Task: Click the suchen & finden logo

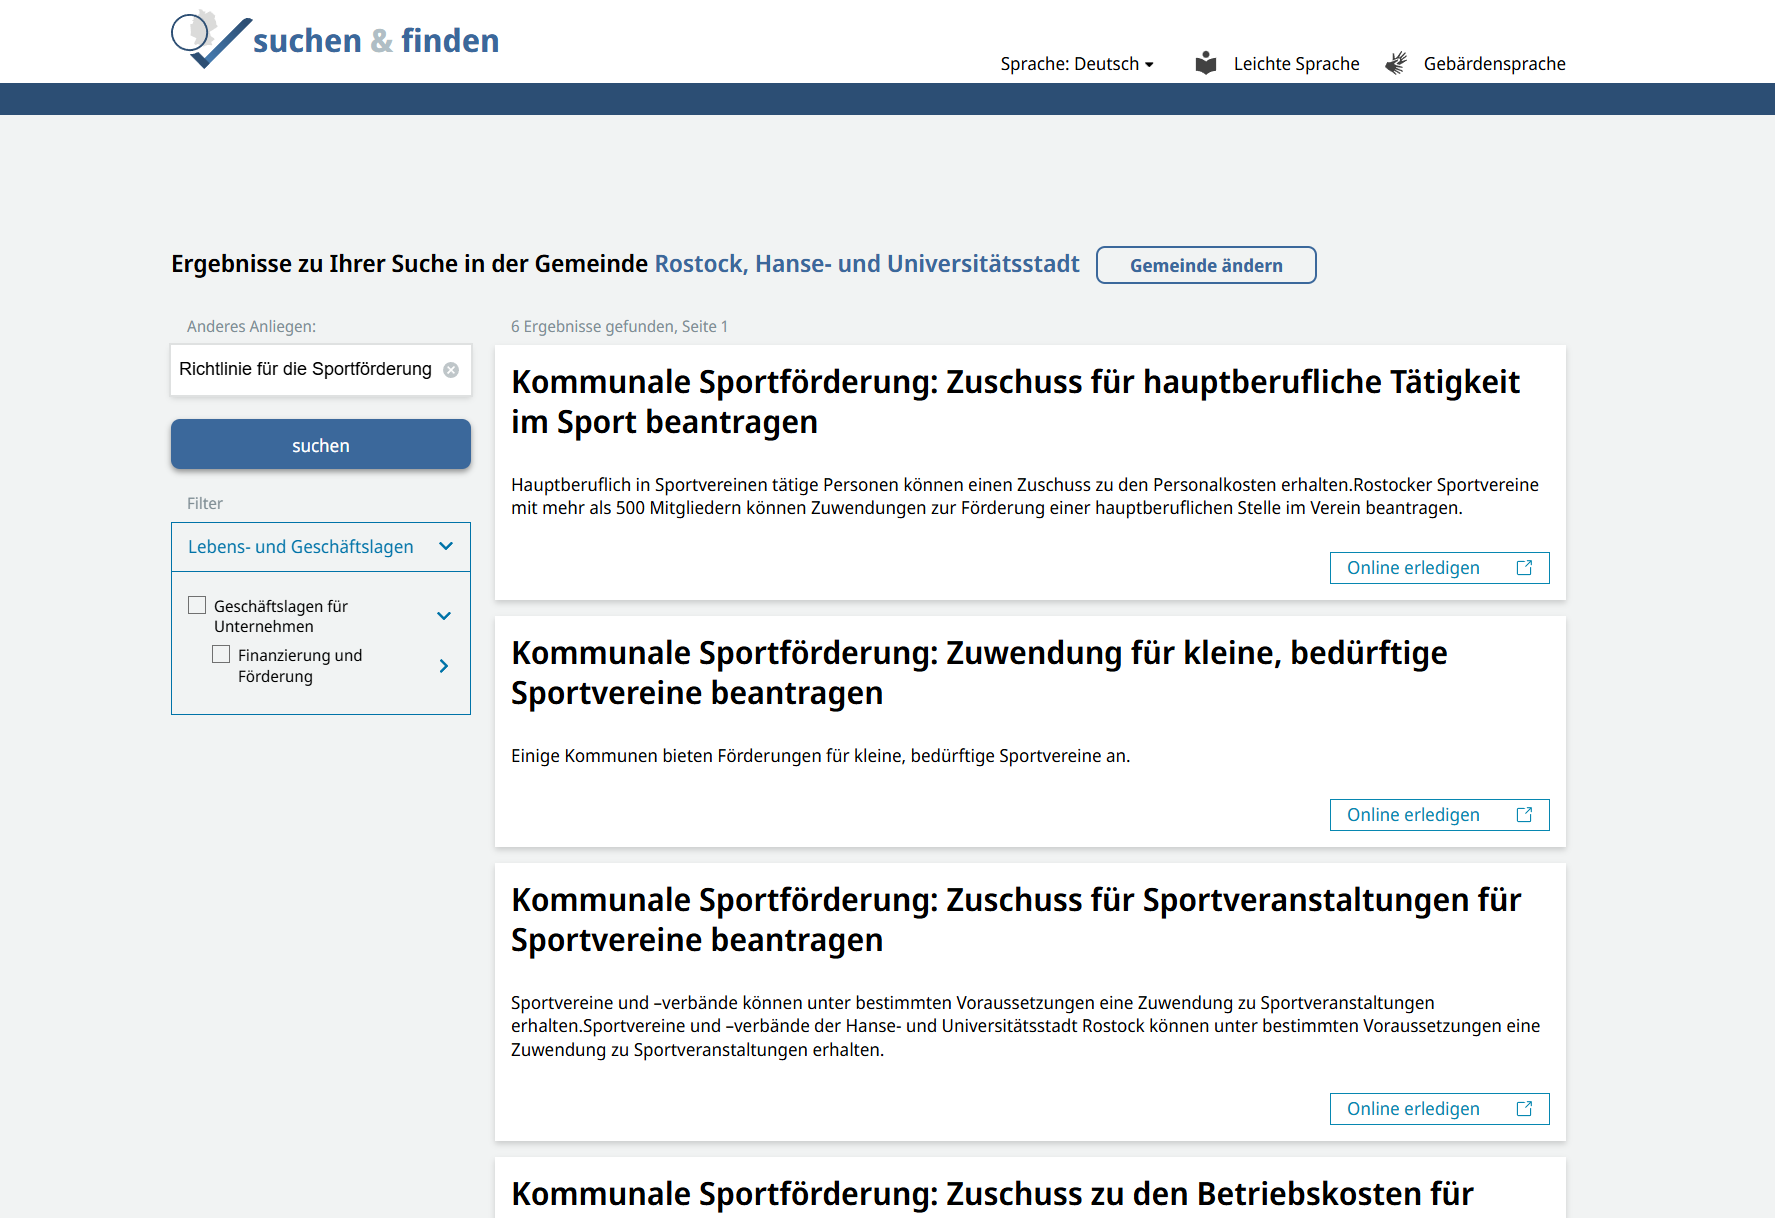Action: pos(334,38)
